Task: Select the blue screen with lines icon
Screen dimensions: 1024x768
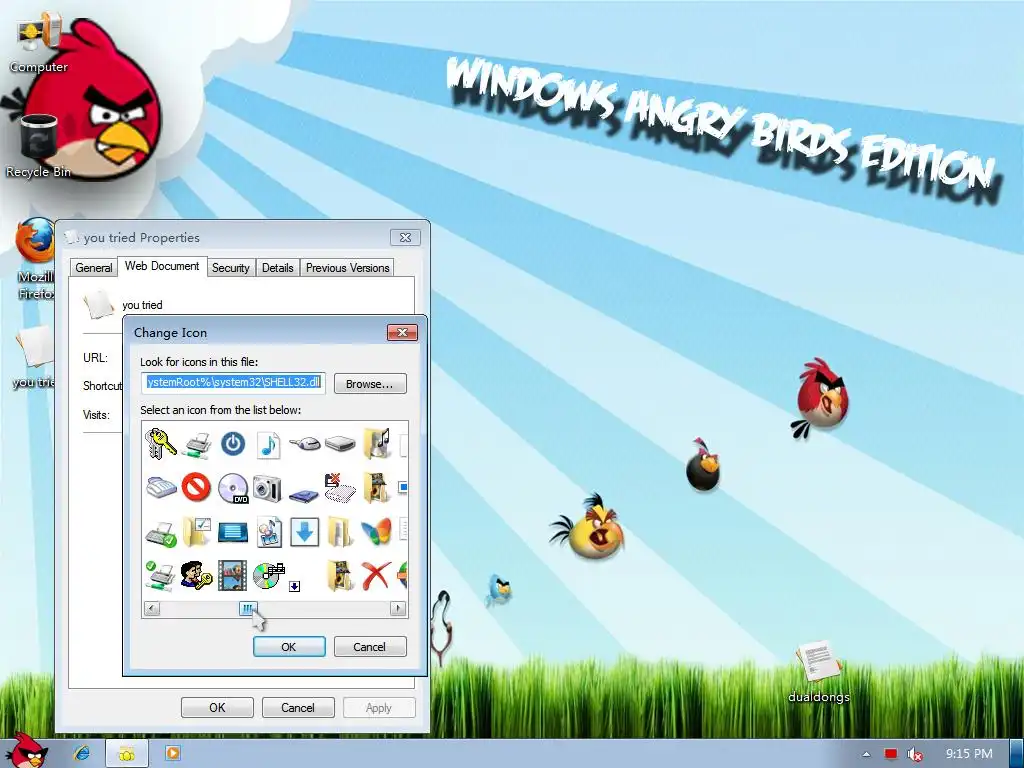Action: point(232,532)
